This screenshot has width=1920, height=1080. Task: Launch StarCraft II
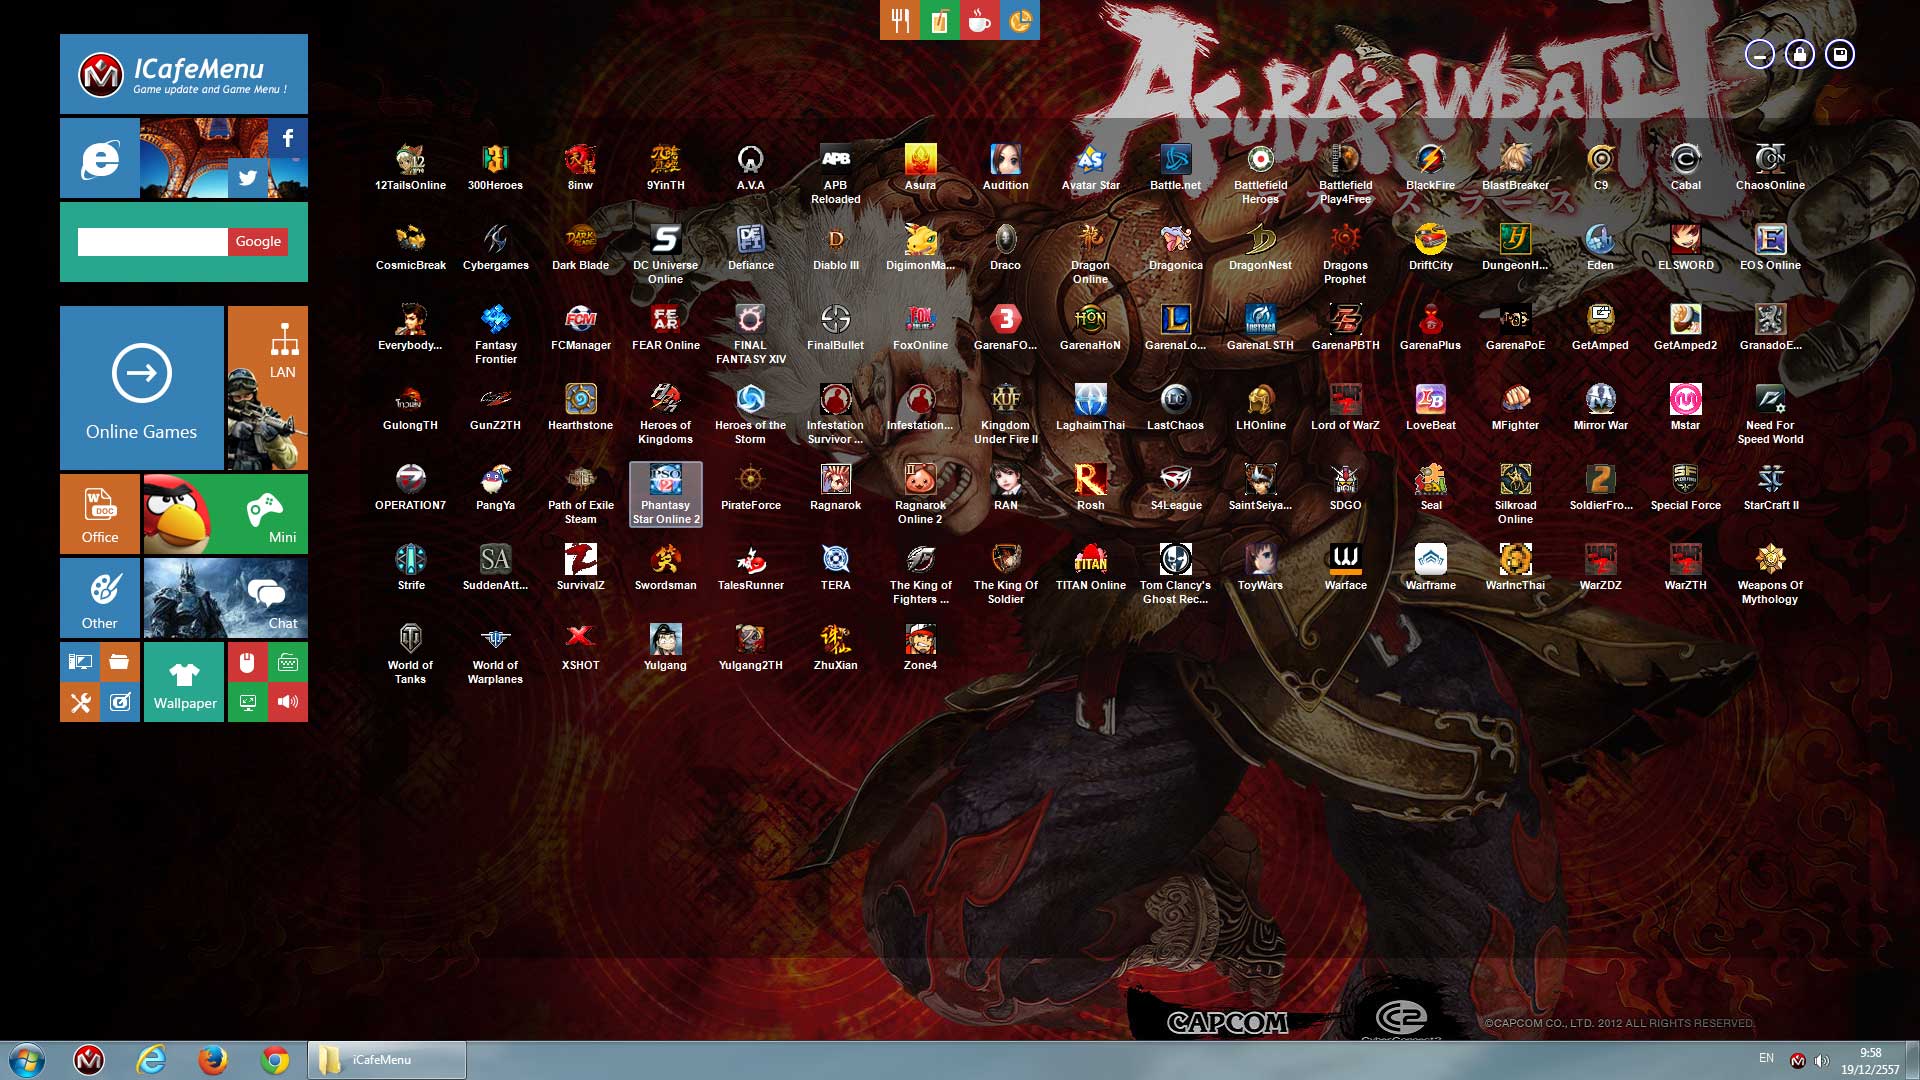[x=1770, y=487]
